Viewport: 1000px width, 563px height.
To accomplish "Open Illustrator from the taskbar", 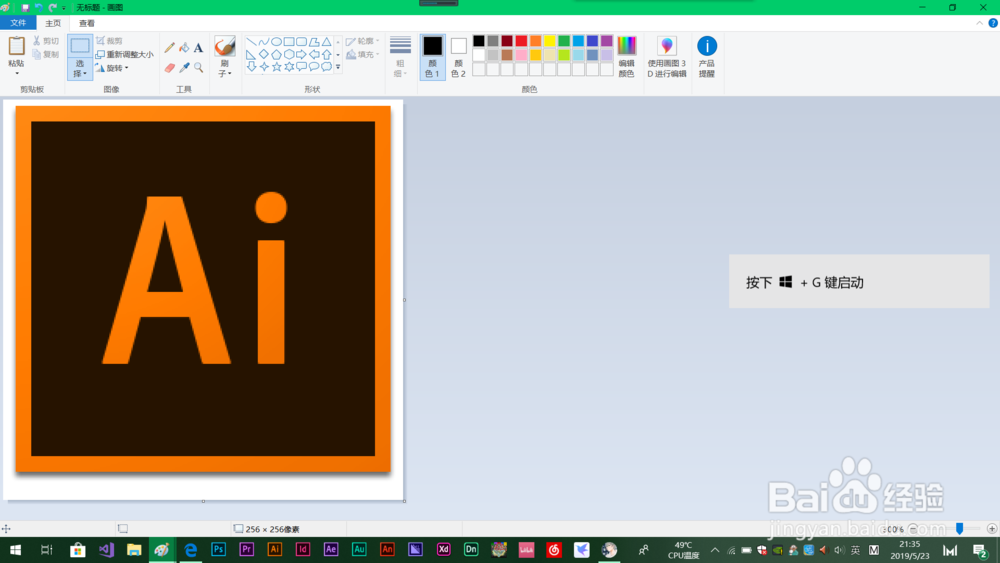I will (274, 550).
